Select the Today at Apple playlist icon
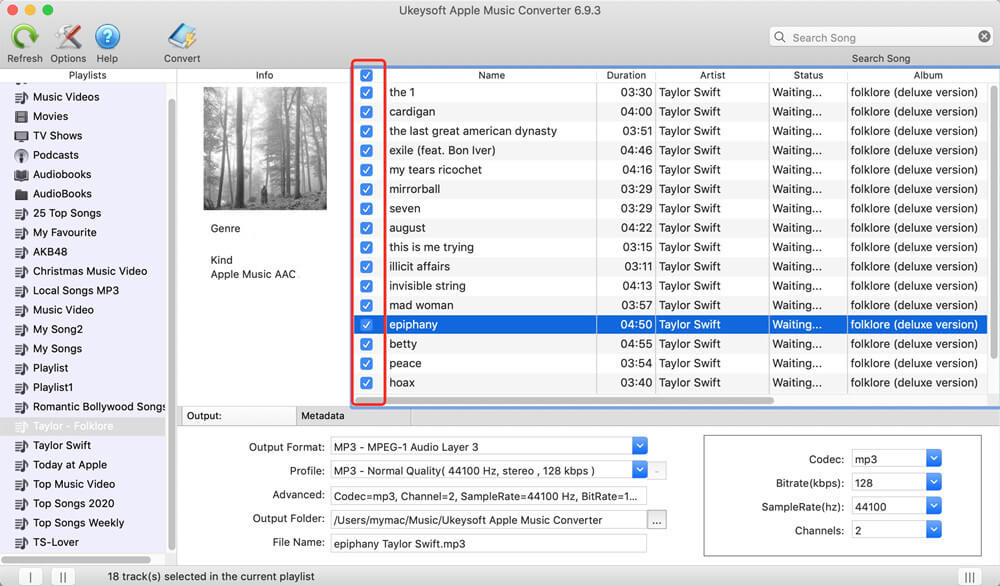Screen dimensions: 1000x586 (21, 465)
